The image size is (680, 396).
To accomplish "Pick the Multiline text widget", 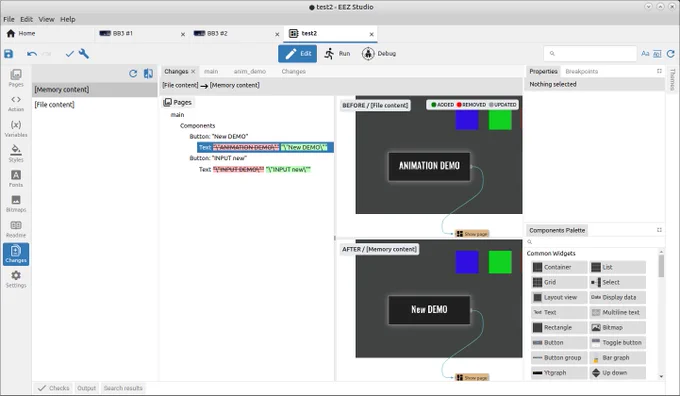I will pyautogui.click(x=618, y=312).
